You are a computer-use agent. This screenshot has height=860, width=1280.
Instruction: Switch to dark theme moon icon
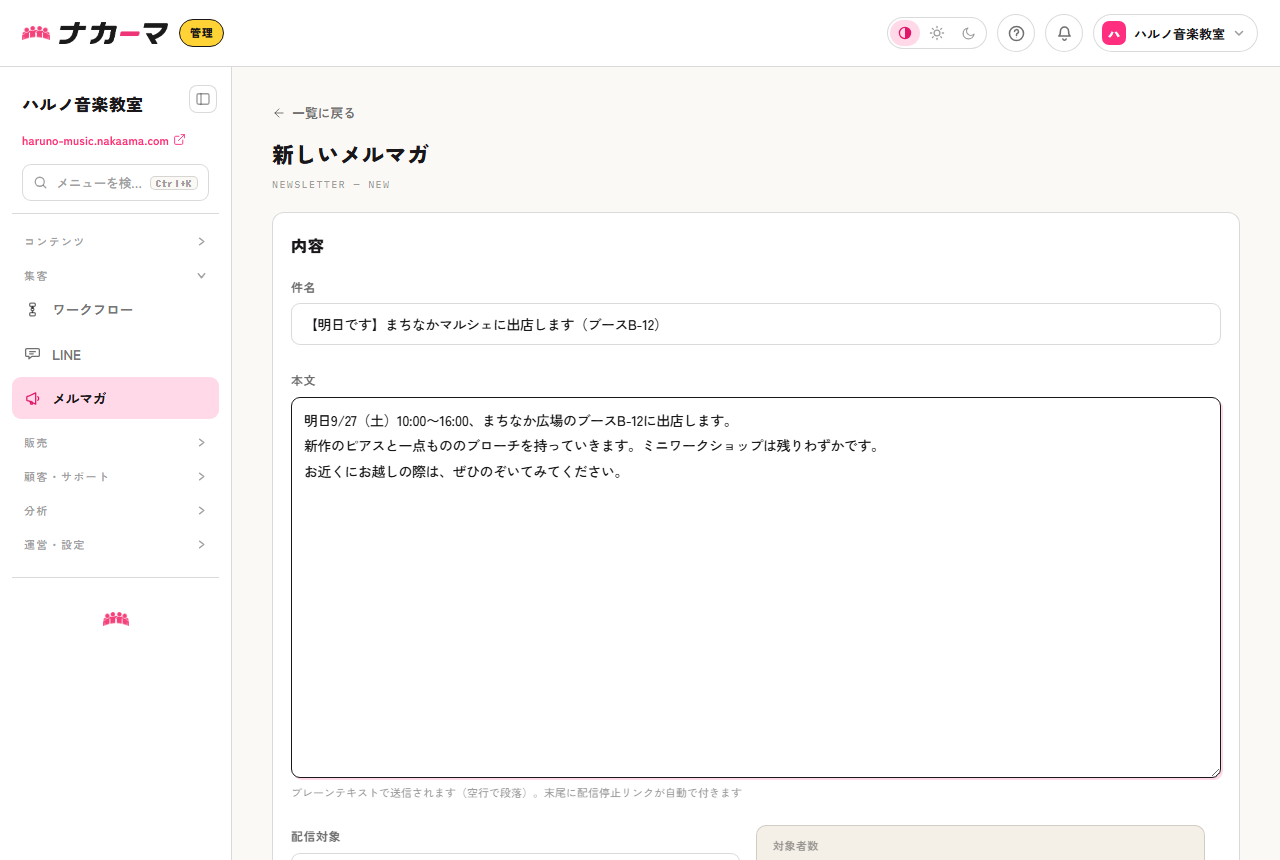click(968, 33)
